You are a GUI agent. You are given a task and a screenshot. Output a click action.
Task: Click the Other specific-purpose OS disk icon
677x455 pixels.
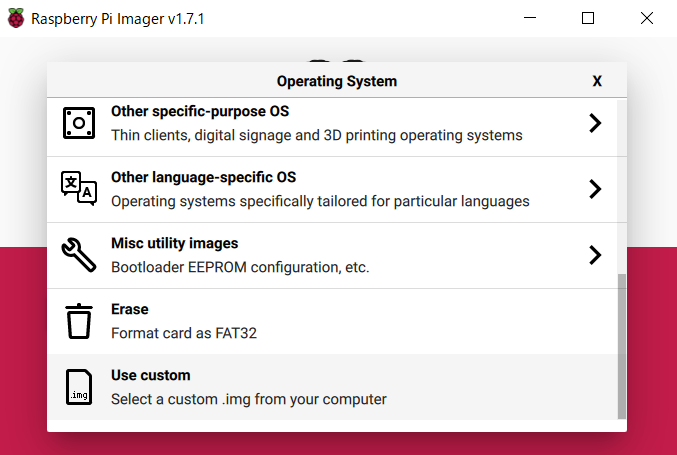(79, 123)
